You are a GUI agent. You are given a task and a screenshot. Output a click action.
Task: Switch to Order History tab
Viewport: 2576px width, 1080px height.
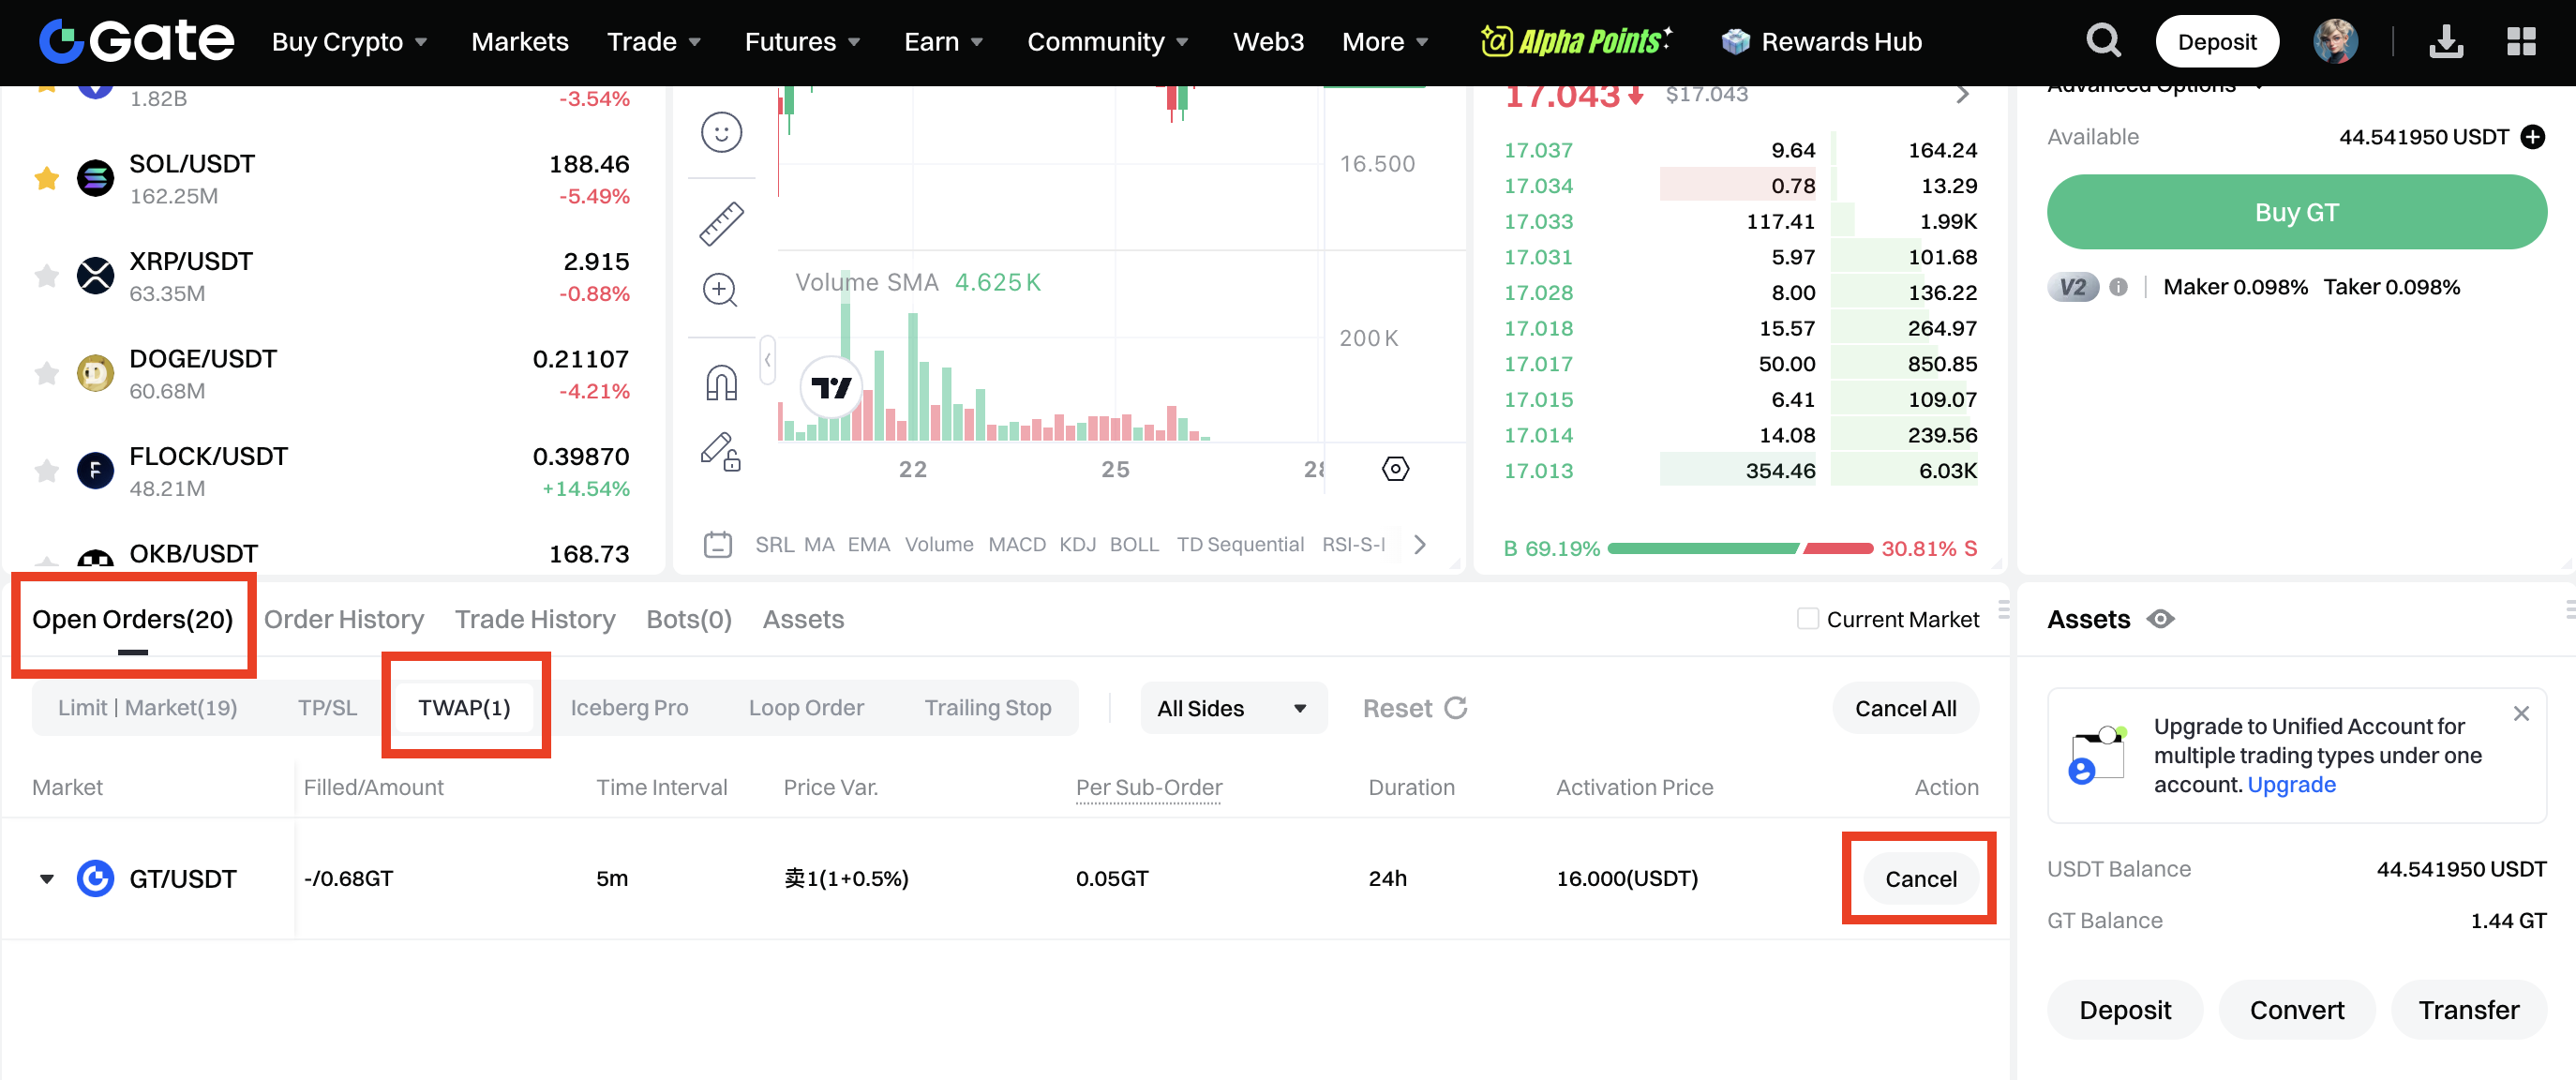(x=343, y=619)
